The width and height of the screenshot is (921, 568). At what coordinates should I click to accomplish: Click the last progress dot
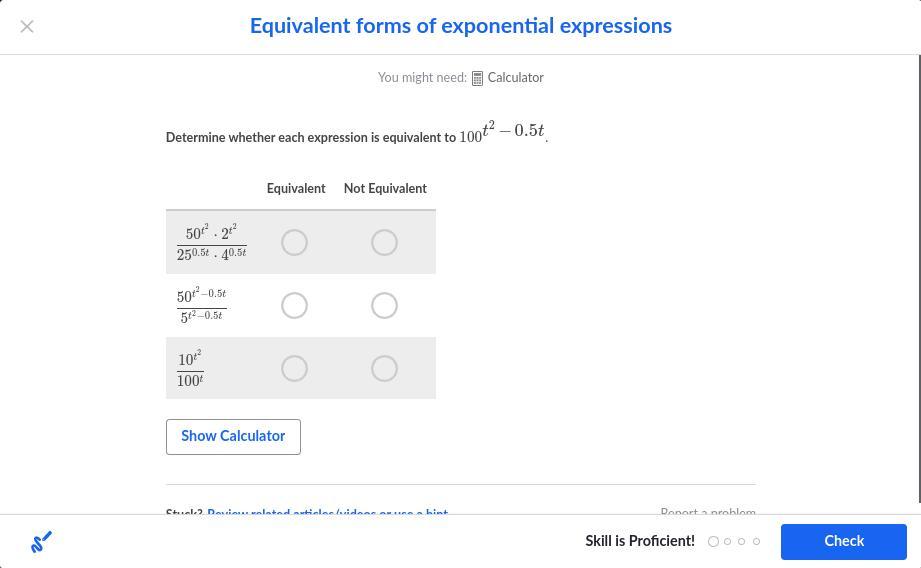pyautogui.click(x=756, y=542)
